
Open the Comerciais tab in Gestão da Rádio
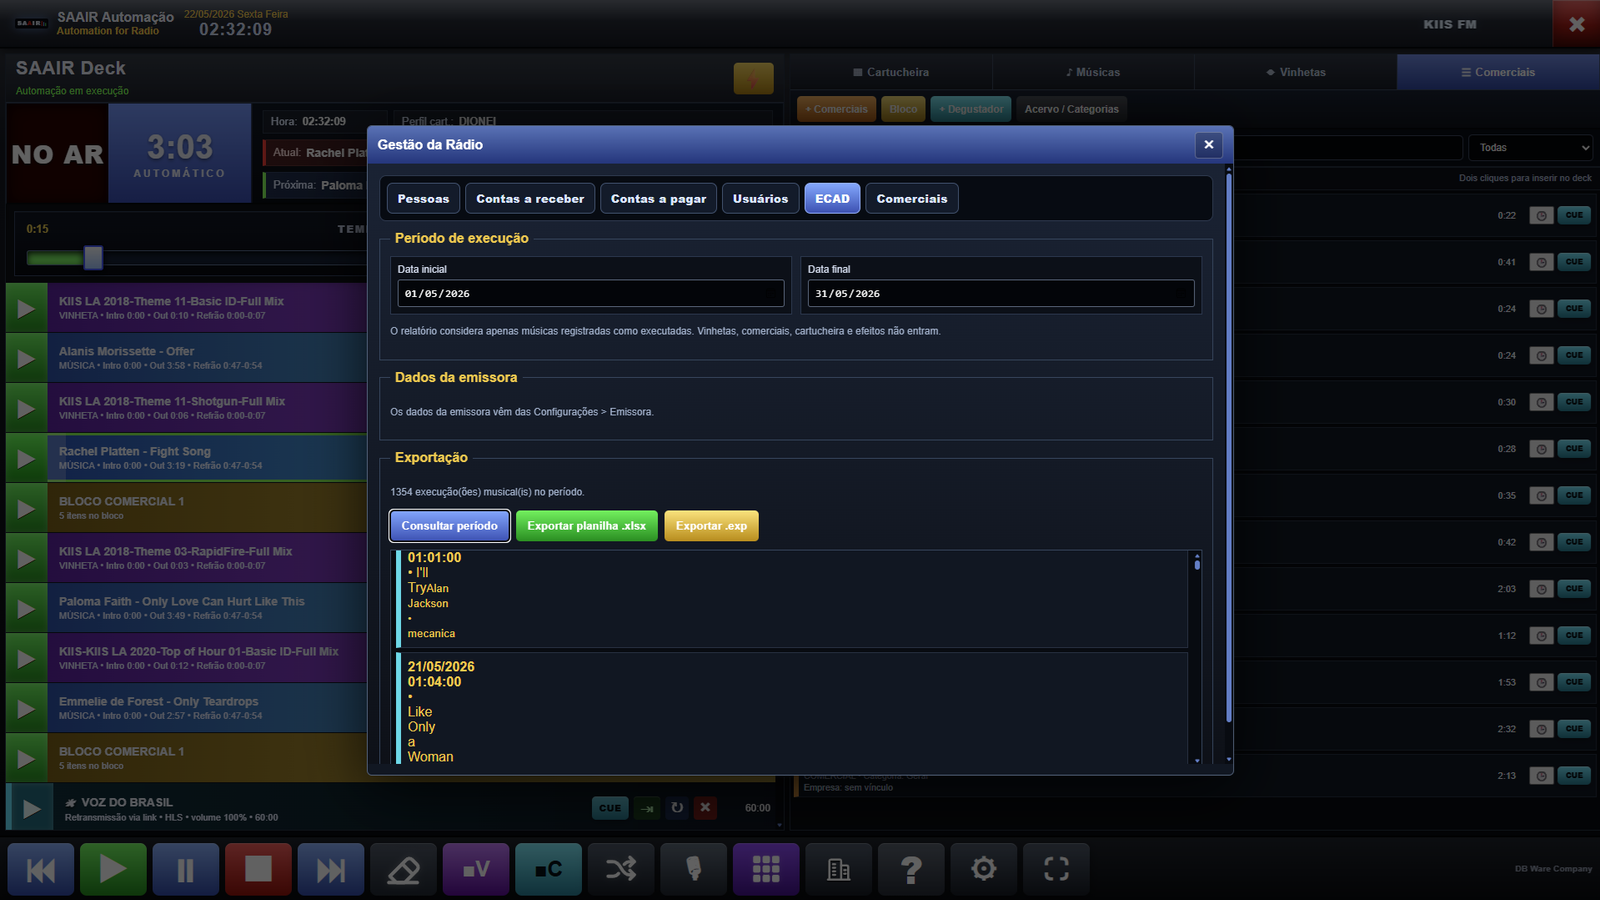[x=912, y=199]
